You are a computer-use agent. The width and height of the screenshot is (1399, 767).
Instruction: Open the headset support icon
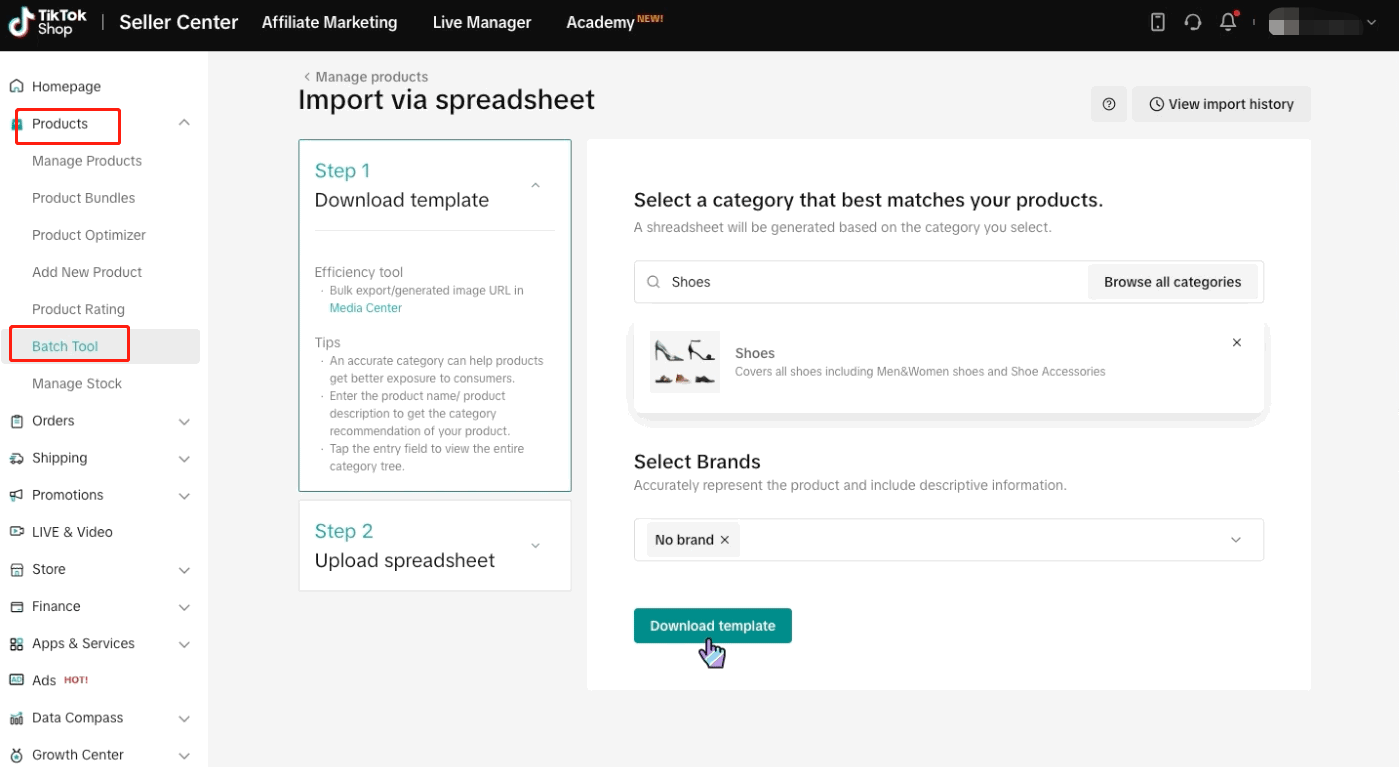tap(1192, 22)
